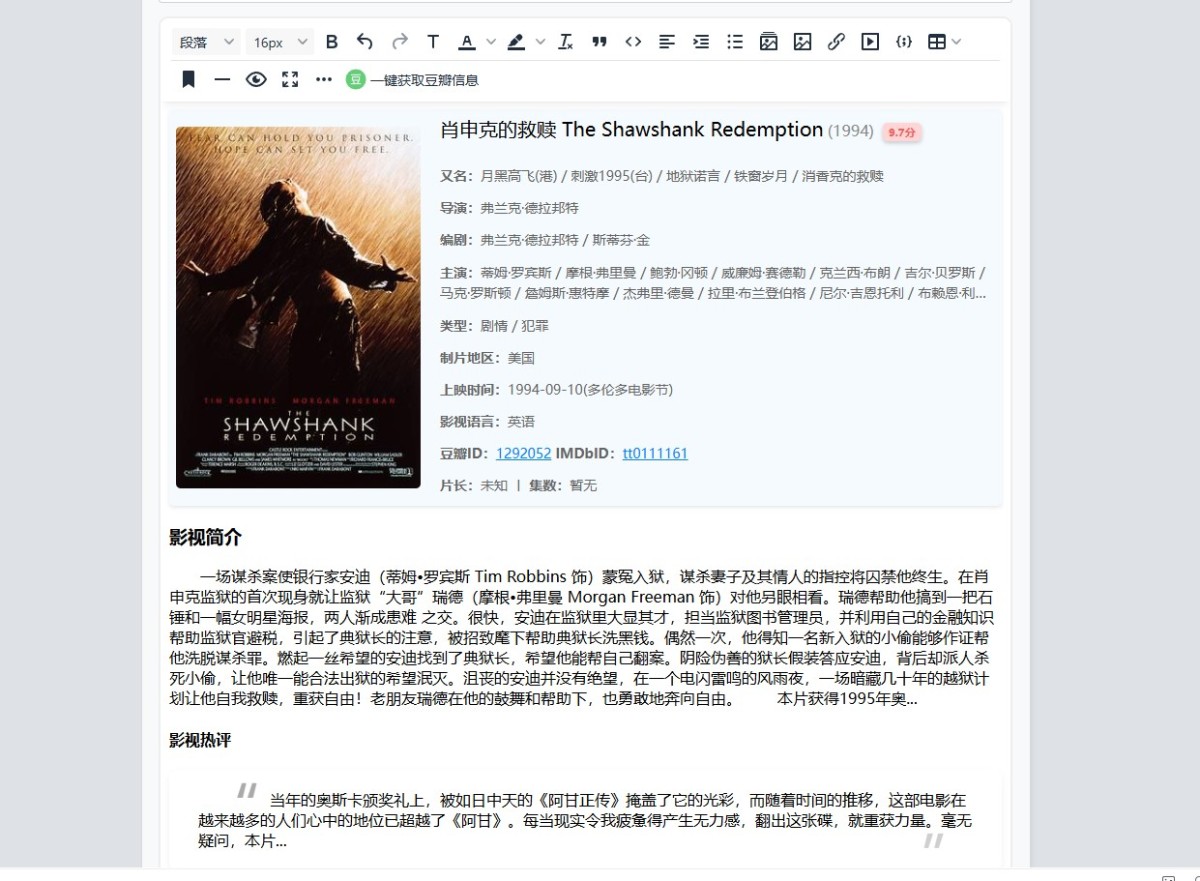Expand table options dropdown arrow
Screen dimensions: 1200x881
click(957, 42)
